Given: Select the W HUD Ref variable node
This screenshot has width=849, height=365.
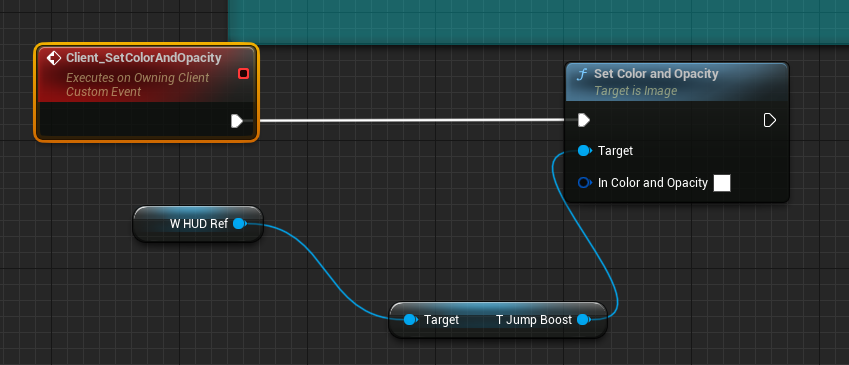Looking at the screenshot, I should point(198,224).
